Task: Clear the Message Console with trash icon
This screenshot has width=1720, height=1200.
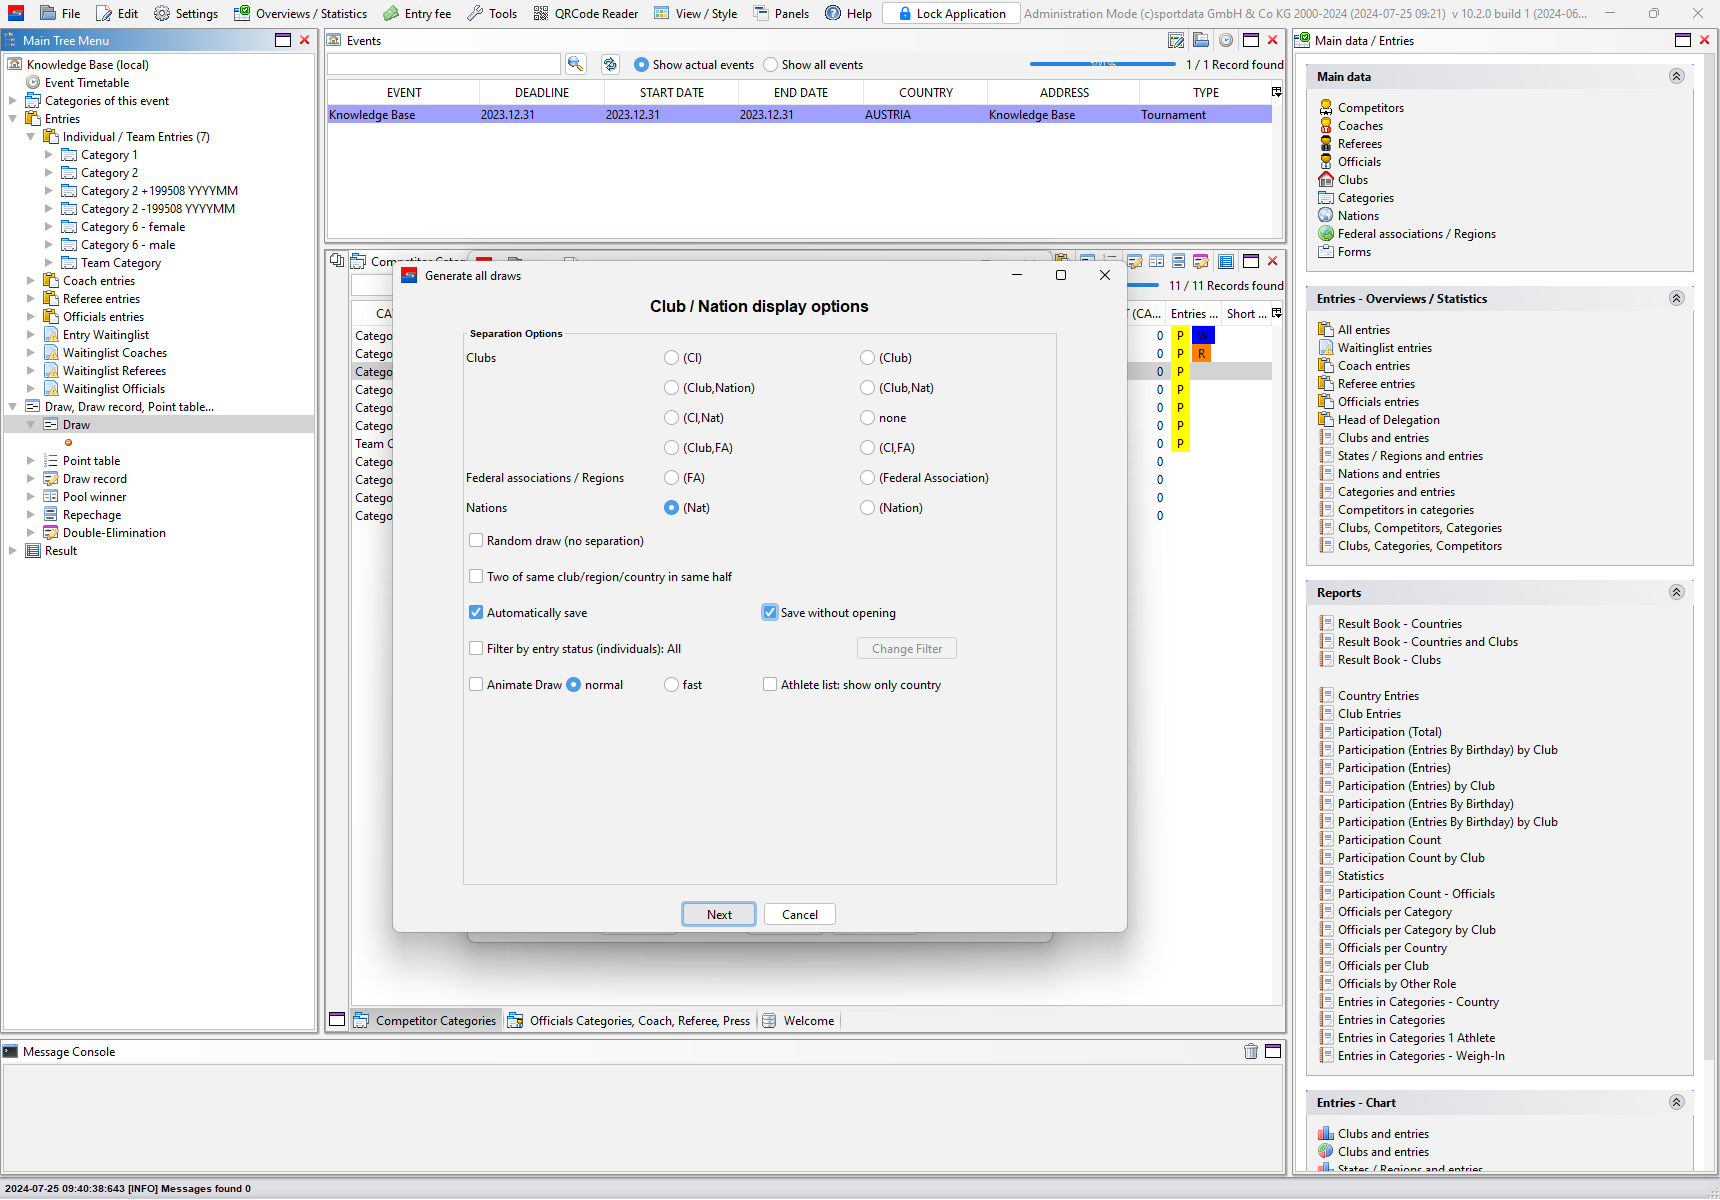Action: [1250, 1051]
